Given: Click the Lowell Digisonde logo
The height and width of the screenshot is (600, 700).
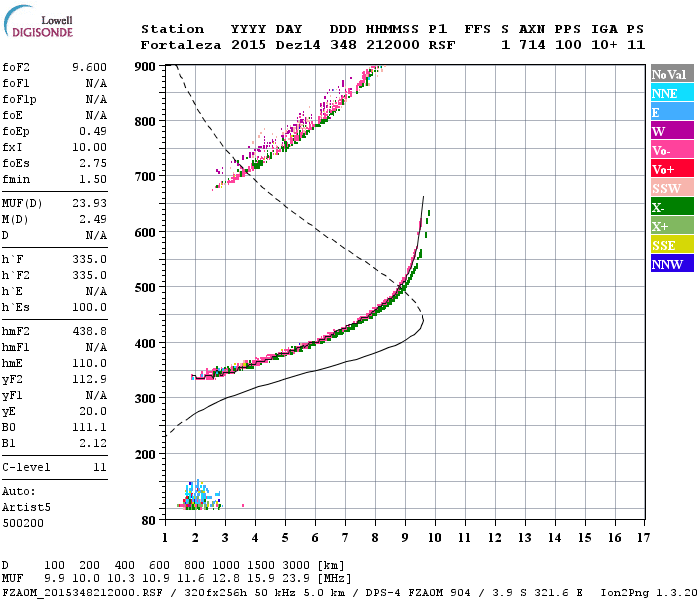Looking at the screenshot, I should coord(38,21).
